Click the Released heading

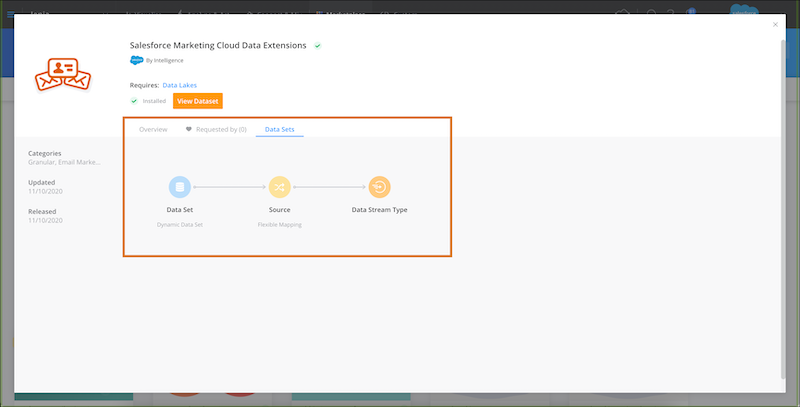click(42, 211)
